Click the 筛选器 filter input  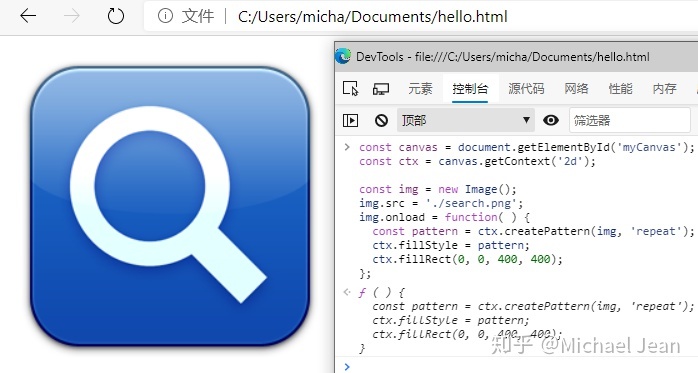pos(629,120)
